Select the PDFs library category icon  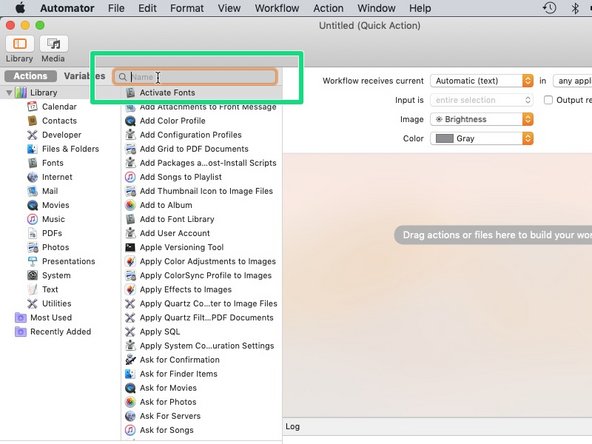32,233
